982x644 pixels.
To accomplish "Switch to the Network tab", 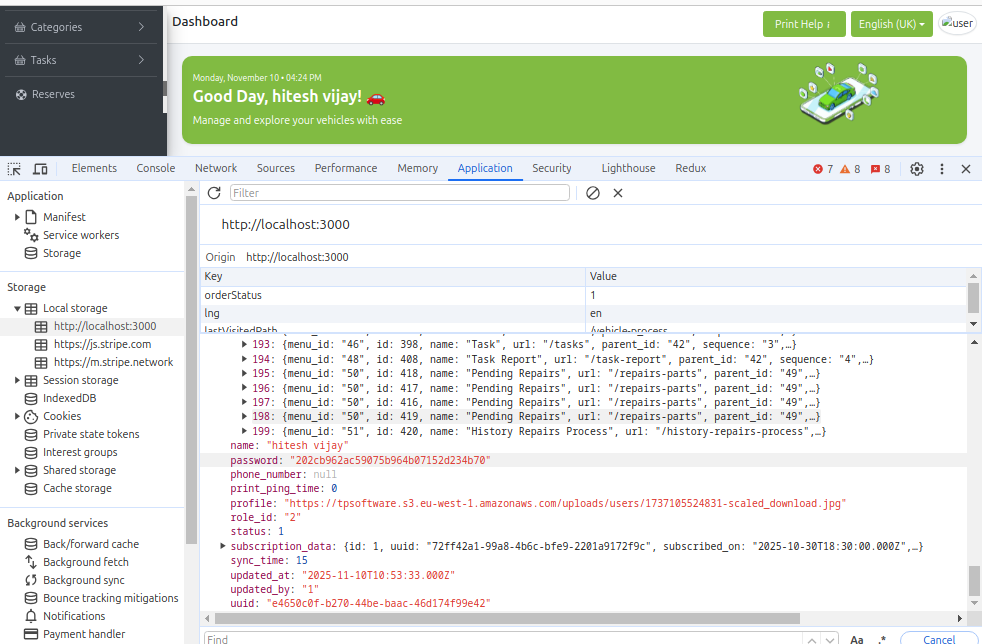I will 216,169.
